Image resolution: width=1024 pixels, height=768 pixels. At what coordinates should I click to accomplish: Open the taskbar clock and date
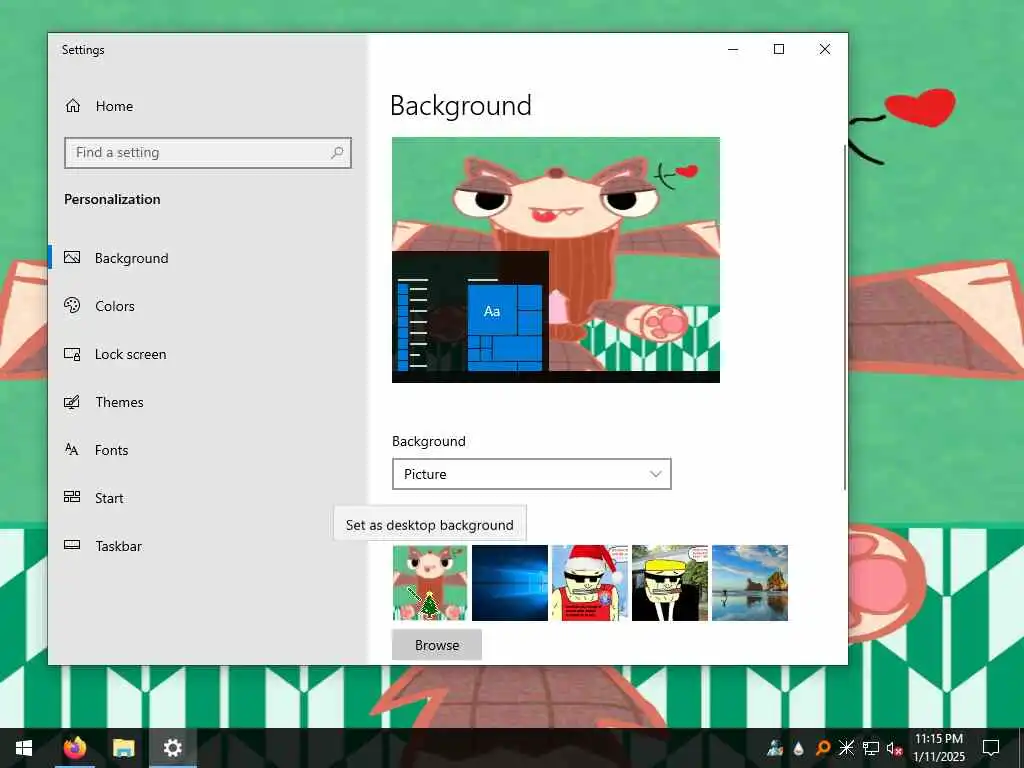[x=938, y=748]
